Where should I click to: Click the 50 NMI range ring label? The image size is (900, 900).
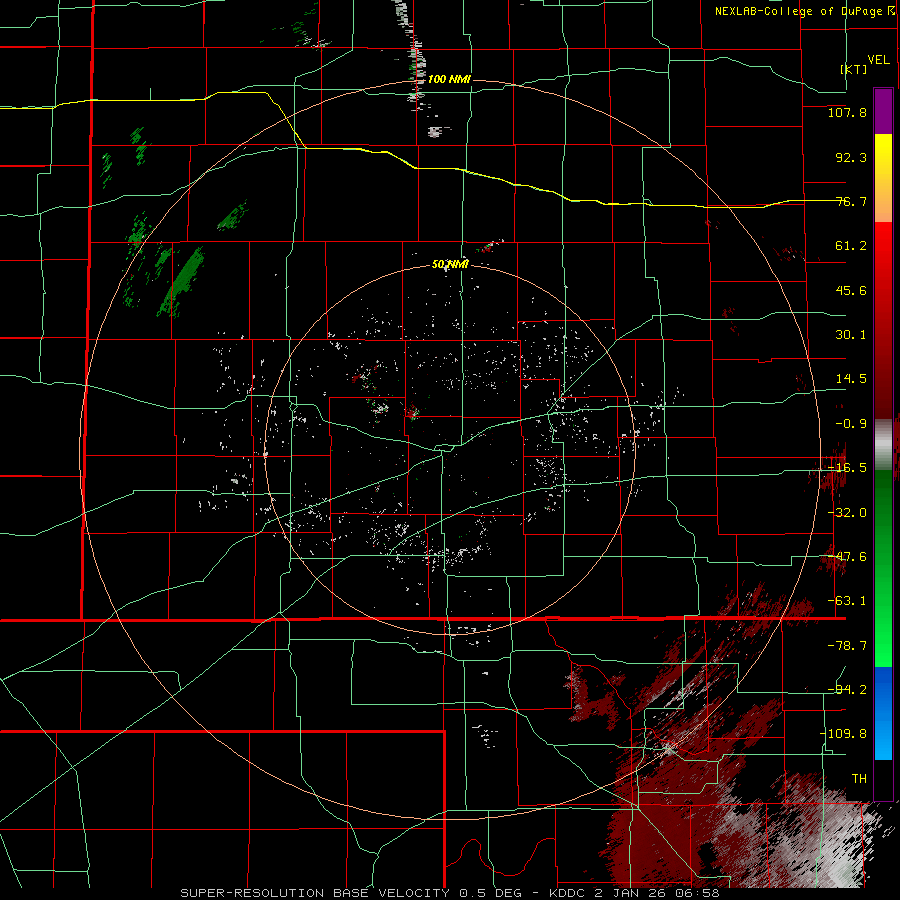click(450, 265)
